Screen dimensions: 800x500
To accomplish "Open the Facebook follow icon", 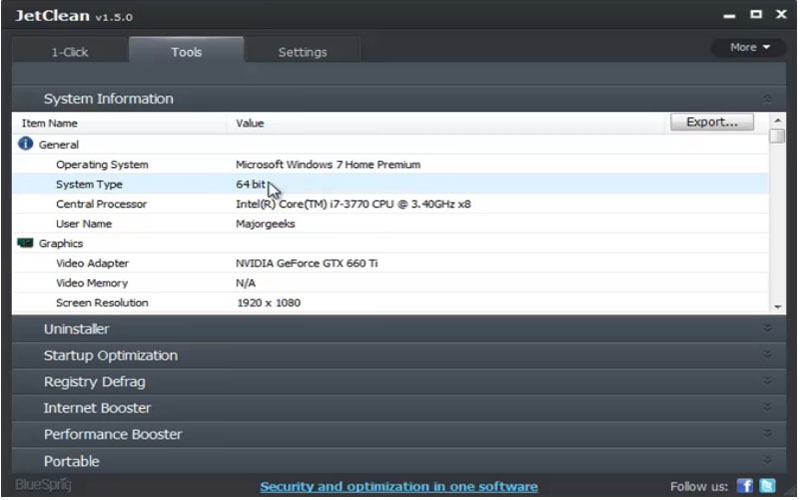I will click(x=745, y=486).
